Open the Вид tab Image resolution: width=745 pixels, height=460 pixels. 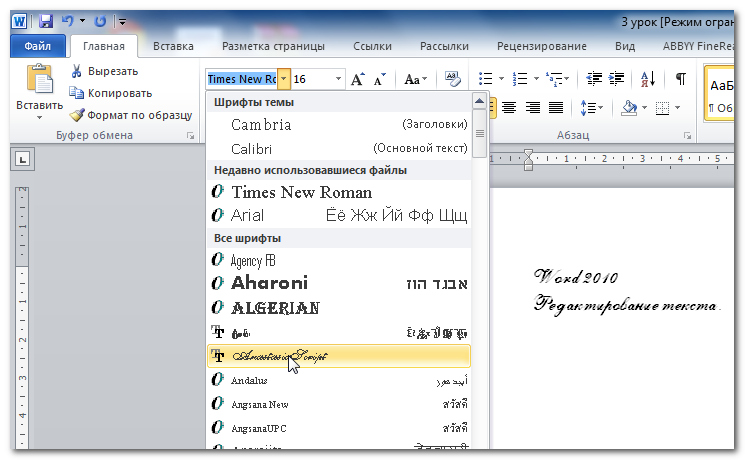(x=625, y=46)
